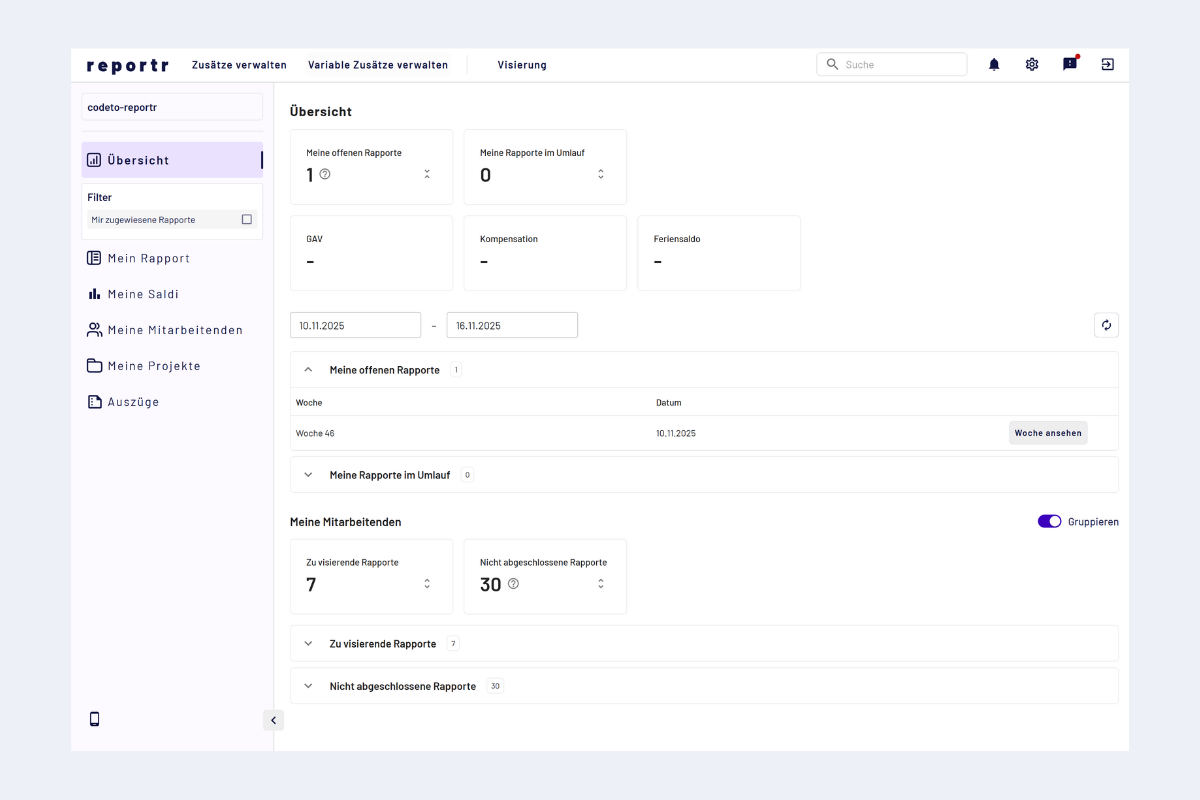
Task: Open the 'Zusätze verwalten' menu item
Action: click(x=239, y=65)
